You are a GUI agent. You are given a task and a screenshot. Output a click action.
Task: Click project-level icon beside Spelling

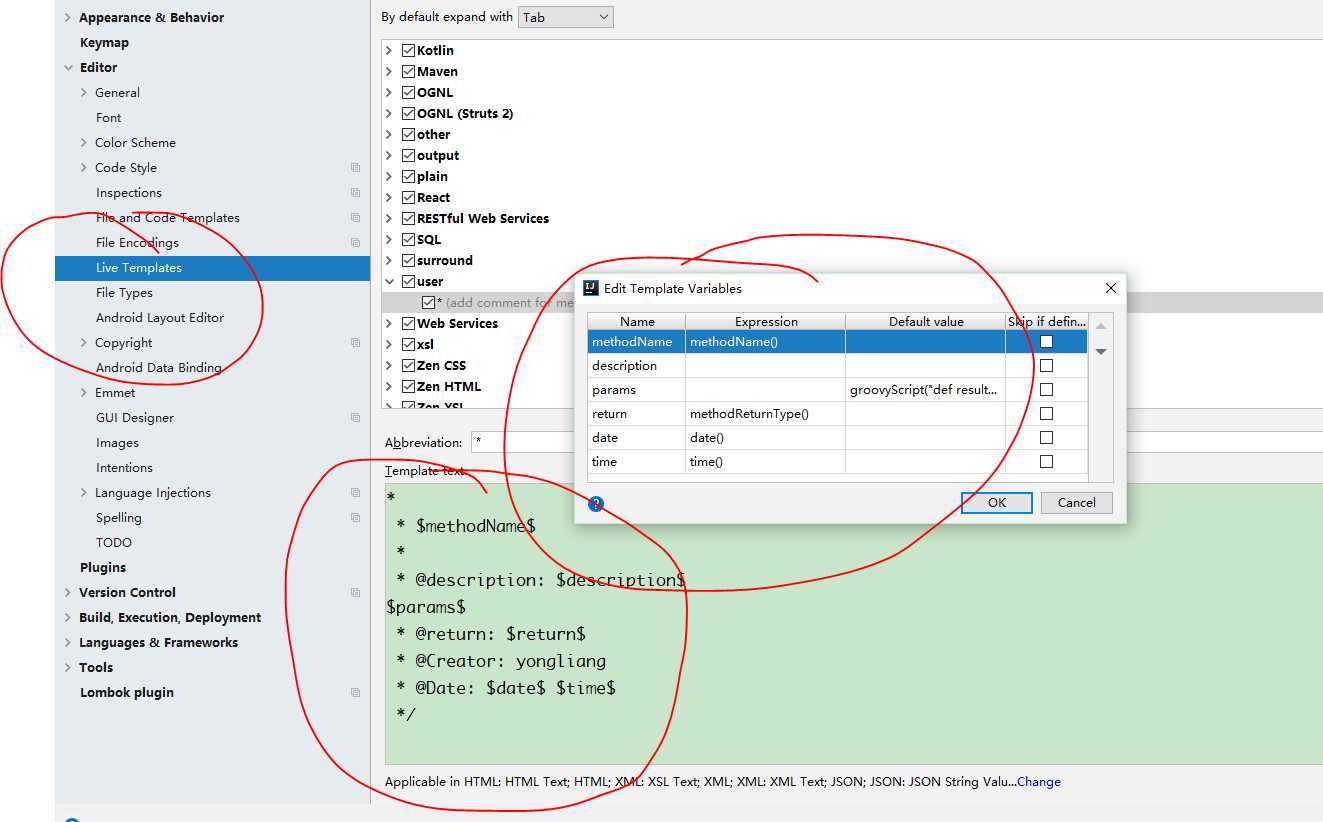(355, 518)
